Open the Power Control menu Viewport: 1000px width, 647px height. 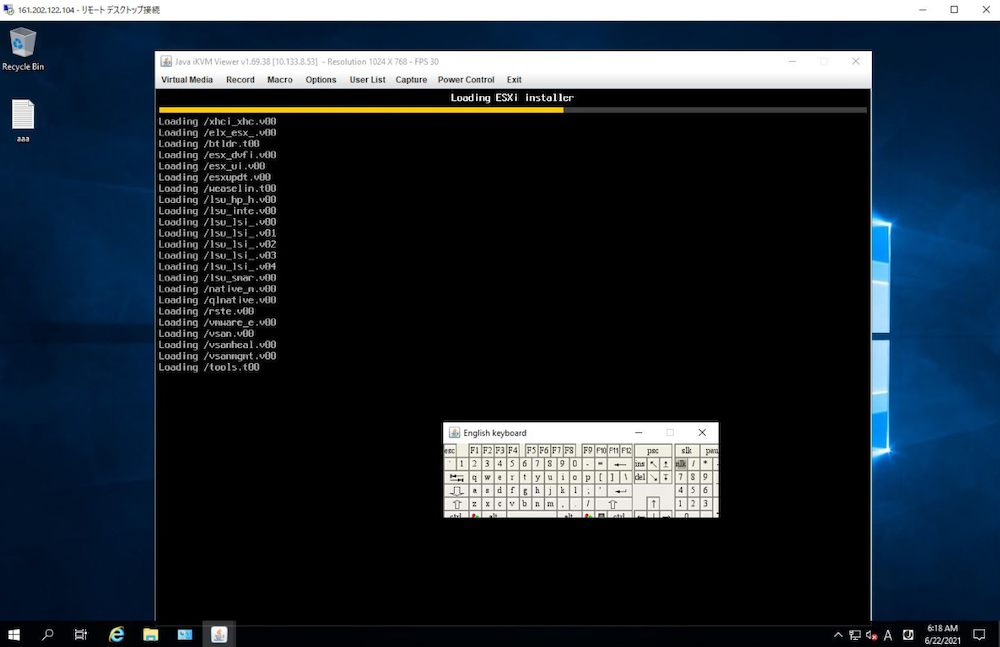[466, 80]
